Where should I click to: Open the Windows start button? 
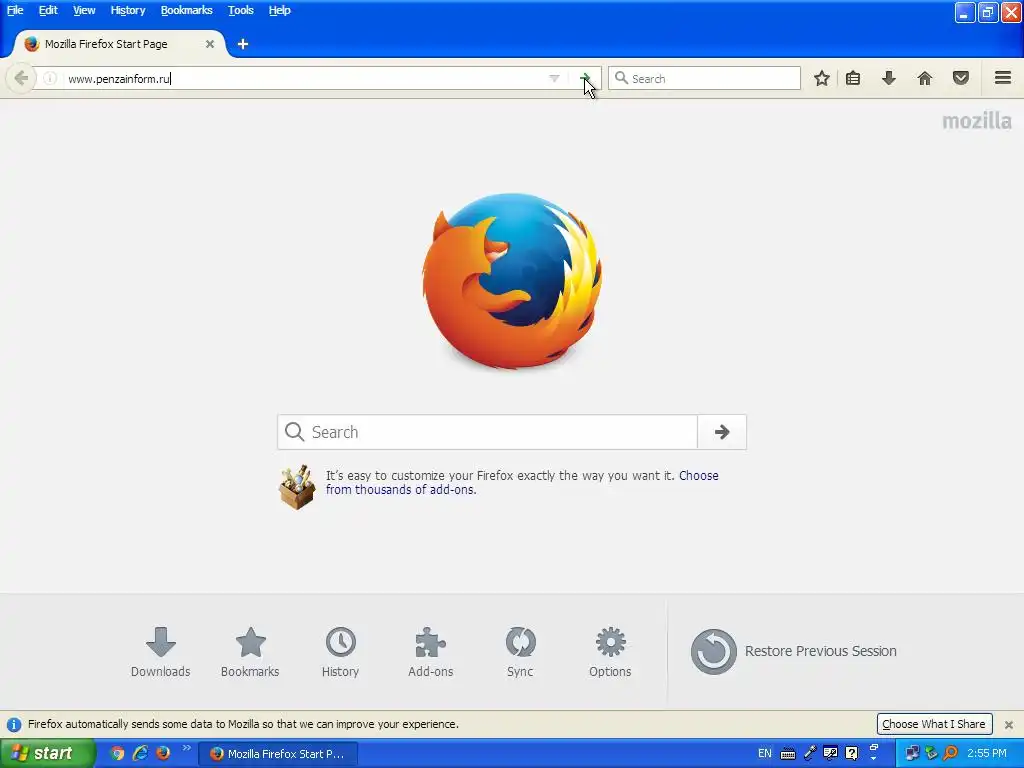click(46, 753)
